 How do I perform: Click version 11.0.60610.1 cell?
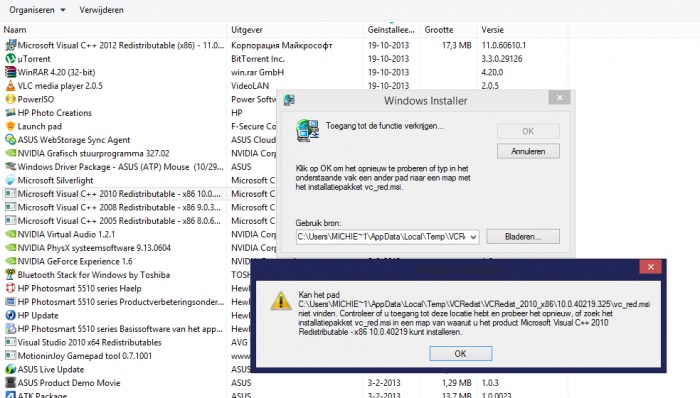[x=504, y=45]
